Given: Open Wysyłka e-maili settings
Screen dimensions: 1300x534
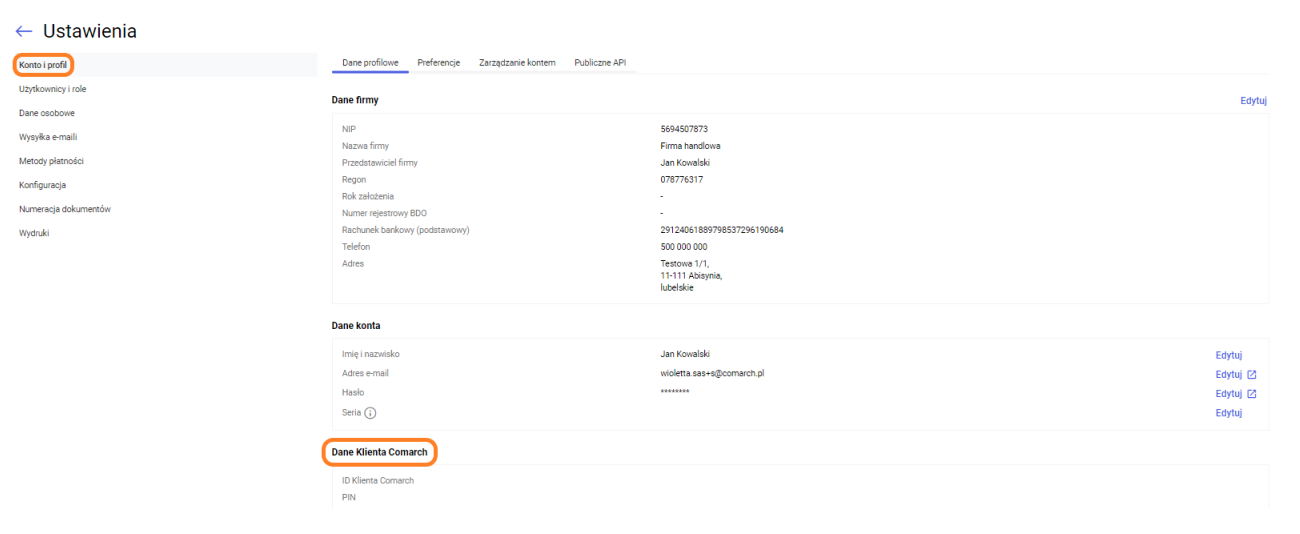Looking at the screenshot, I should [x=48, y=137].
